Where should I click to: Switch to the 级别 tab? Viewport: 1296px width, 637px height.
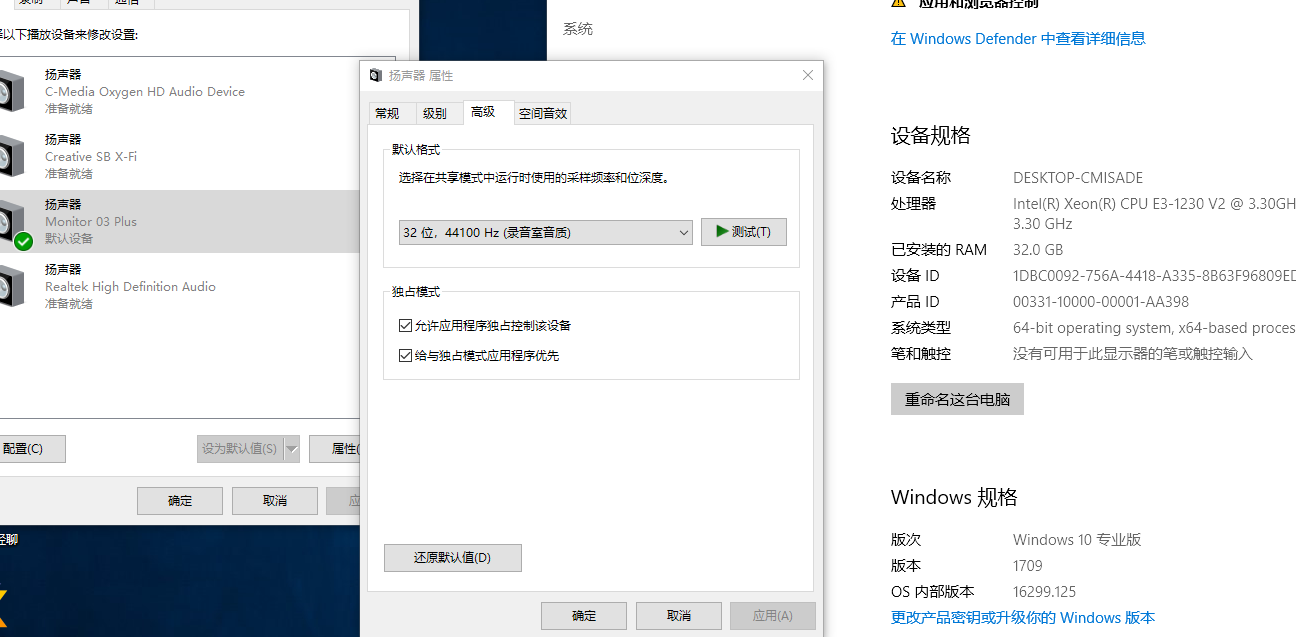(435, 114)
